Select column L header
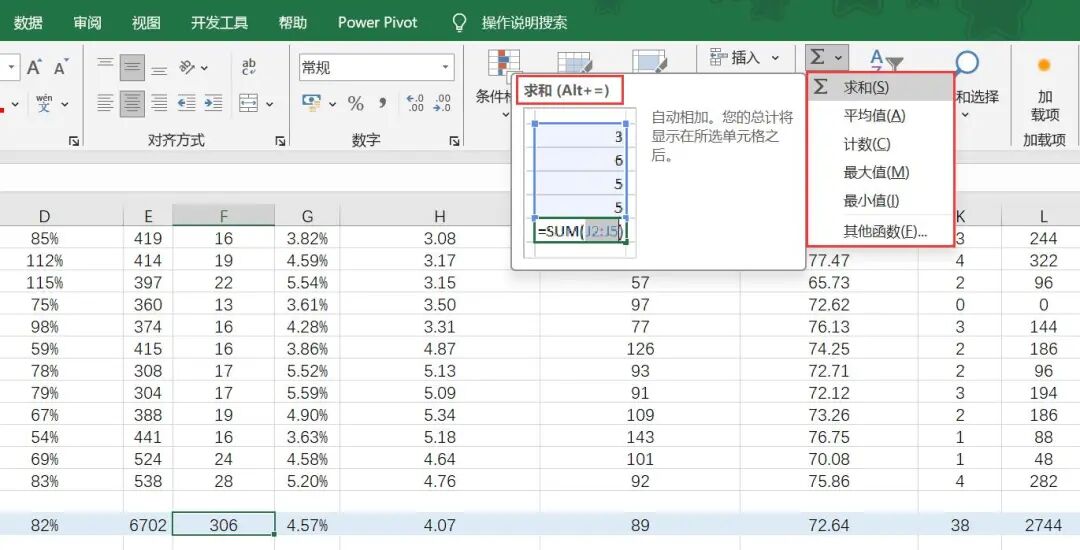This screenshot has height=550, width=1080. pos(1043,216)
